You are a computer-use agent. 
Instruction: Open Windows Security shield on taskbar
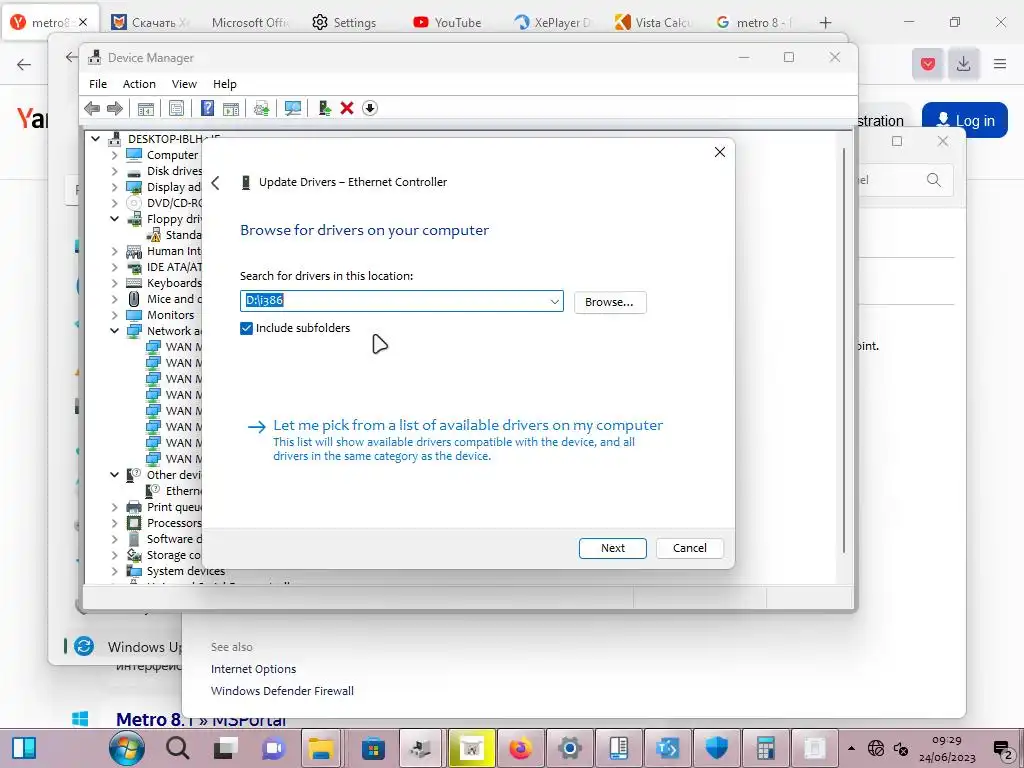[716, 748]
